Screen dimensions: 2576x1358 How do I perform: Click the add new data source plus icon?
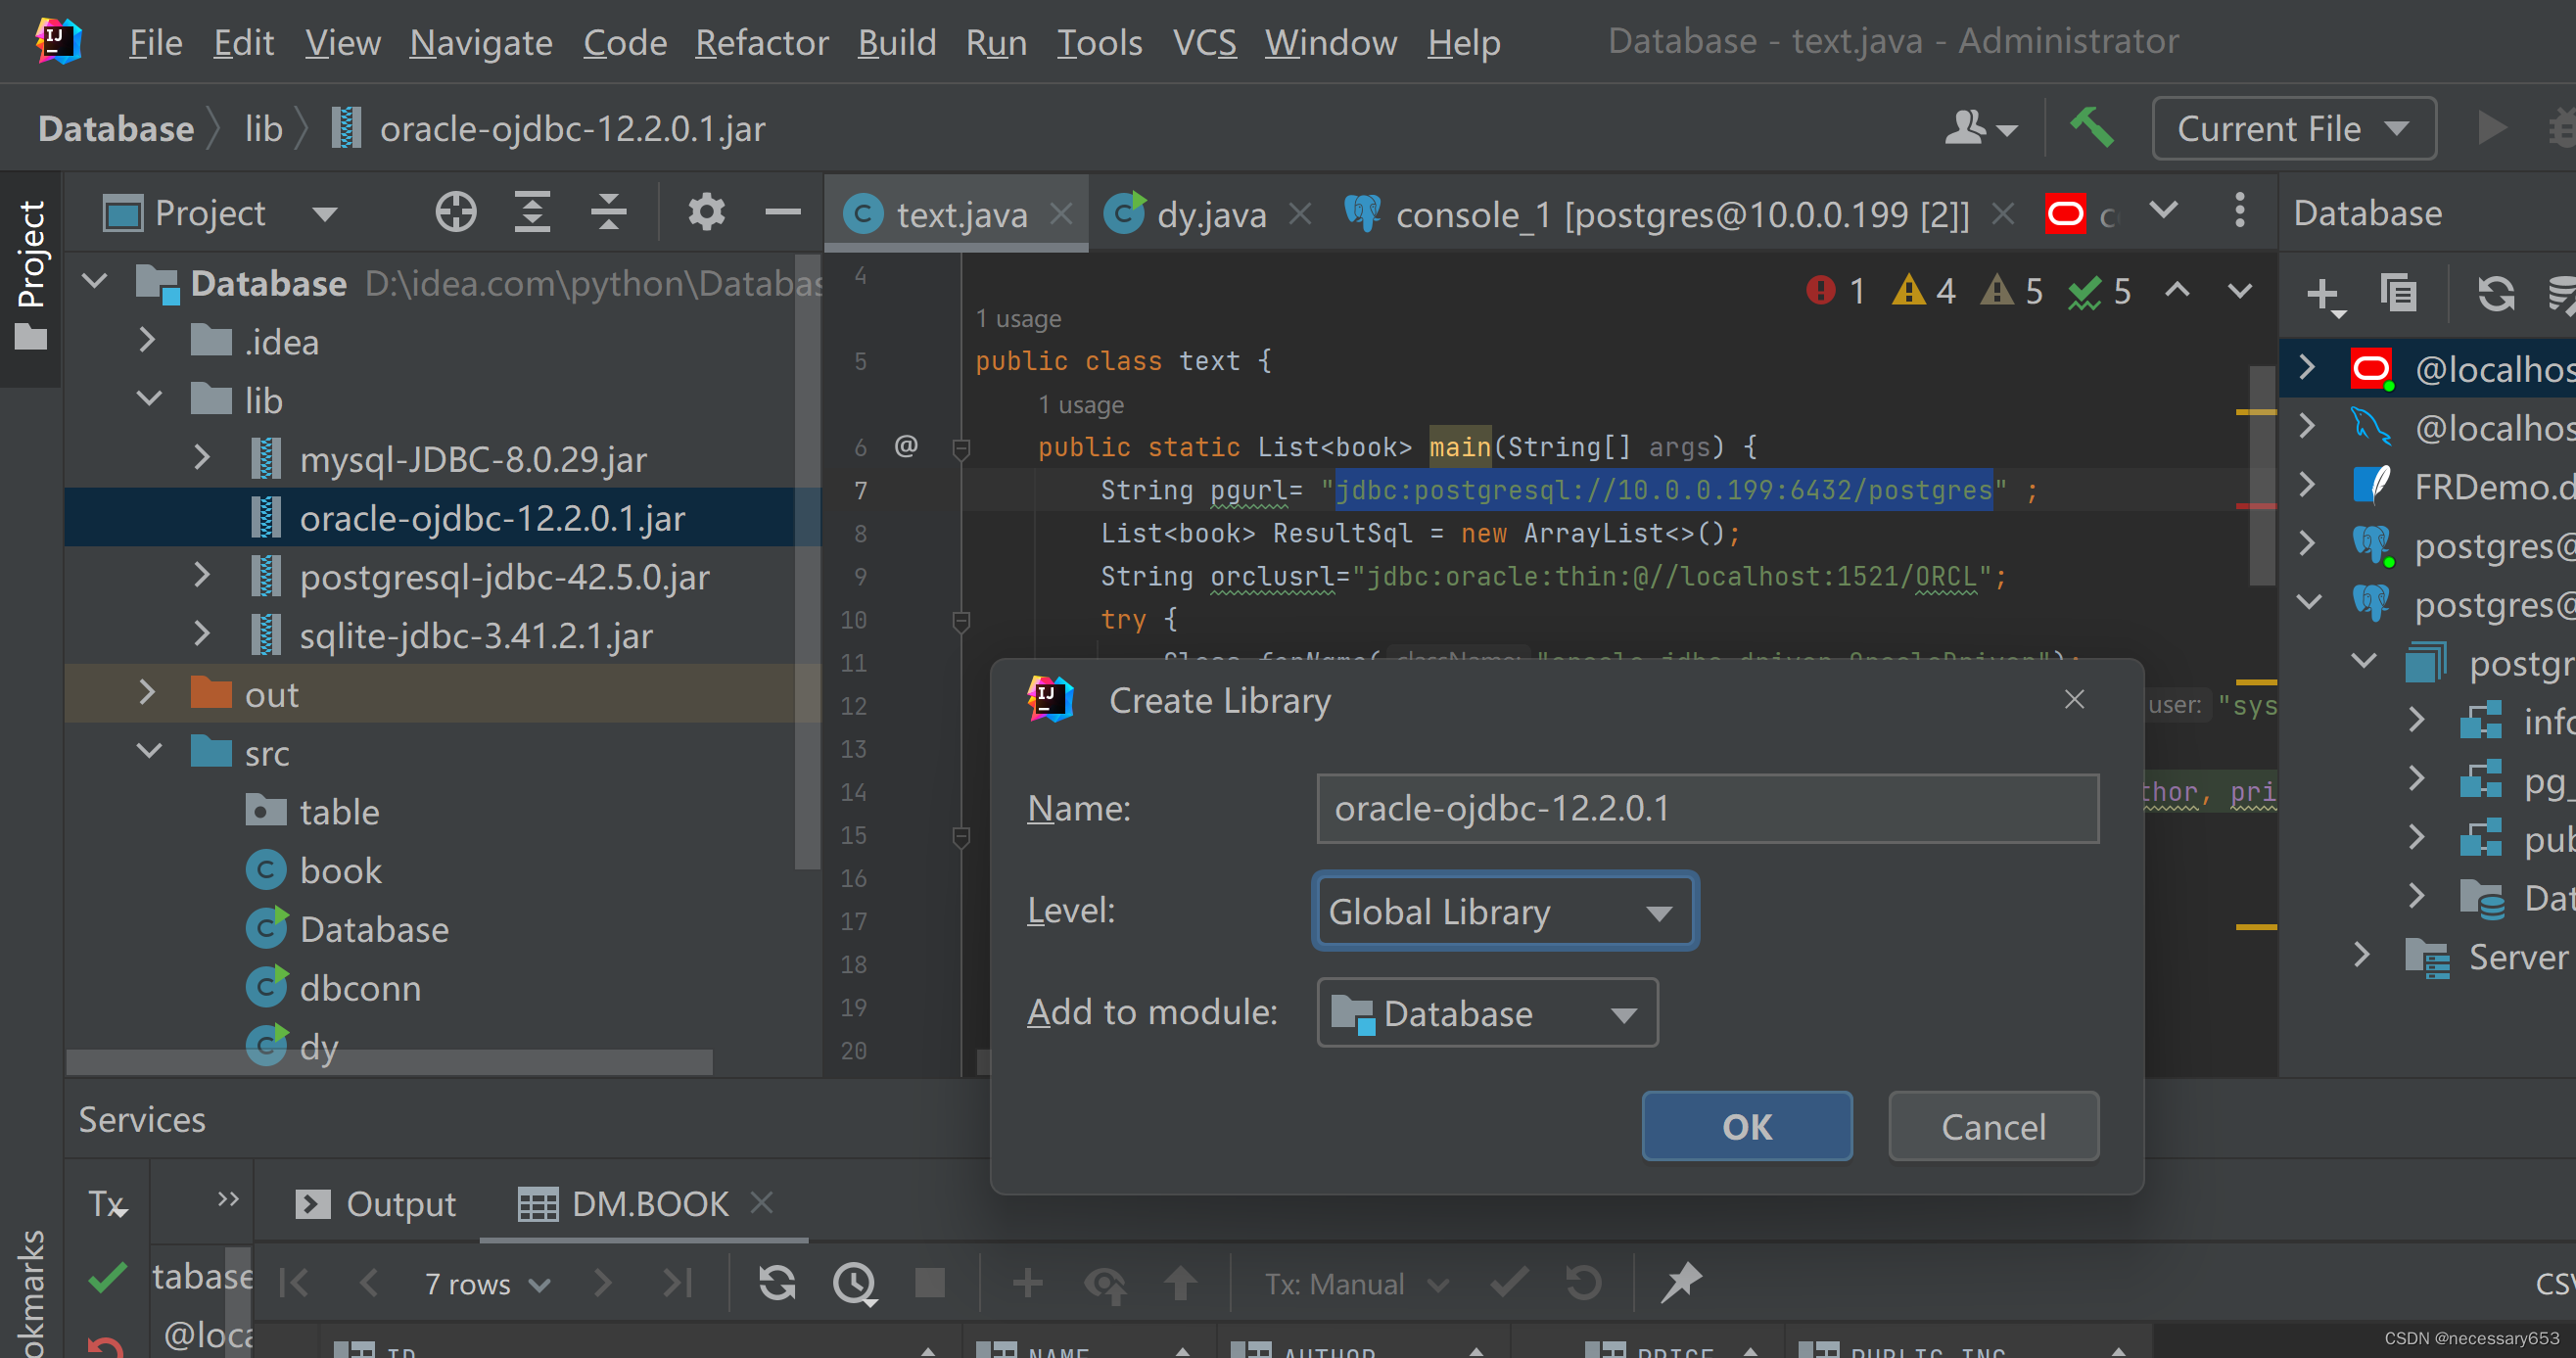click(2322, 294)
